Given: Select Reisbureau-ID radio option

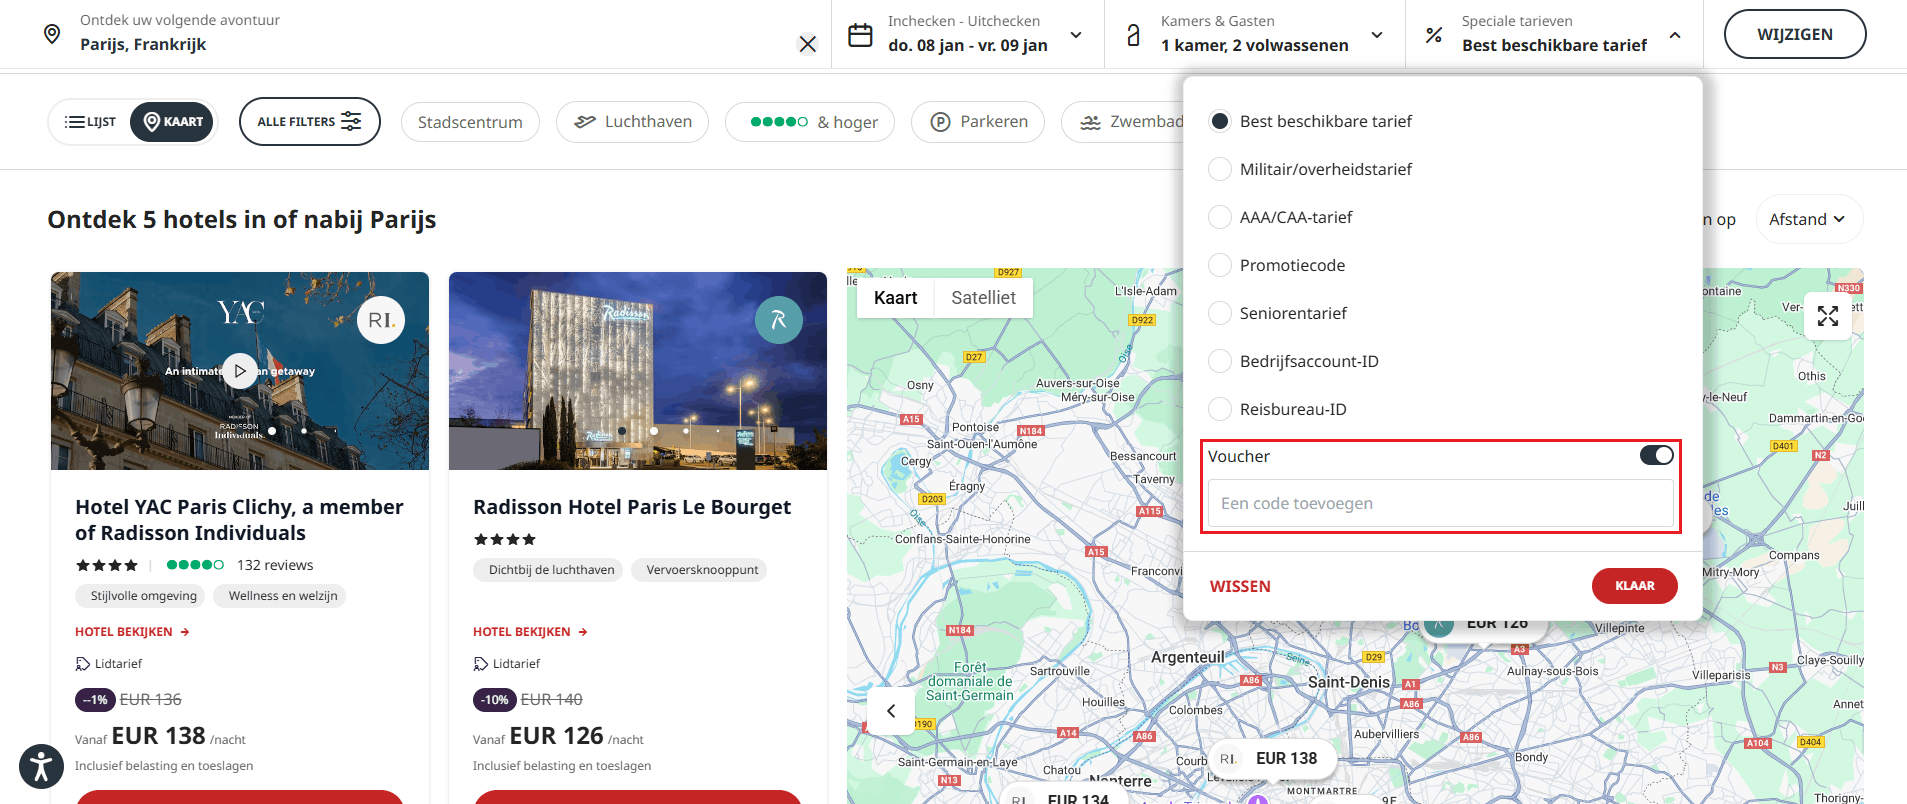Looking at the screenshot, I should [x=1220, y=409].
